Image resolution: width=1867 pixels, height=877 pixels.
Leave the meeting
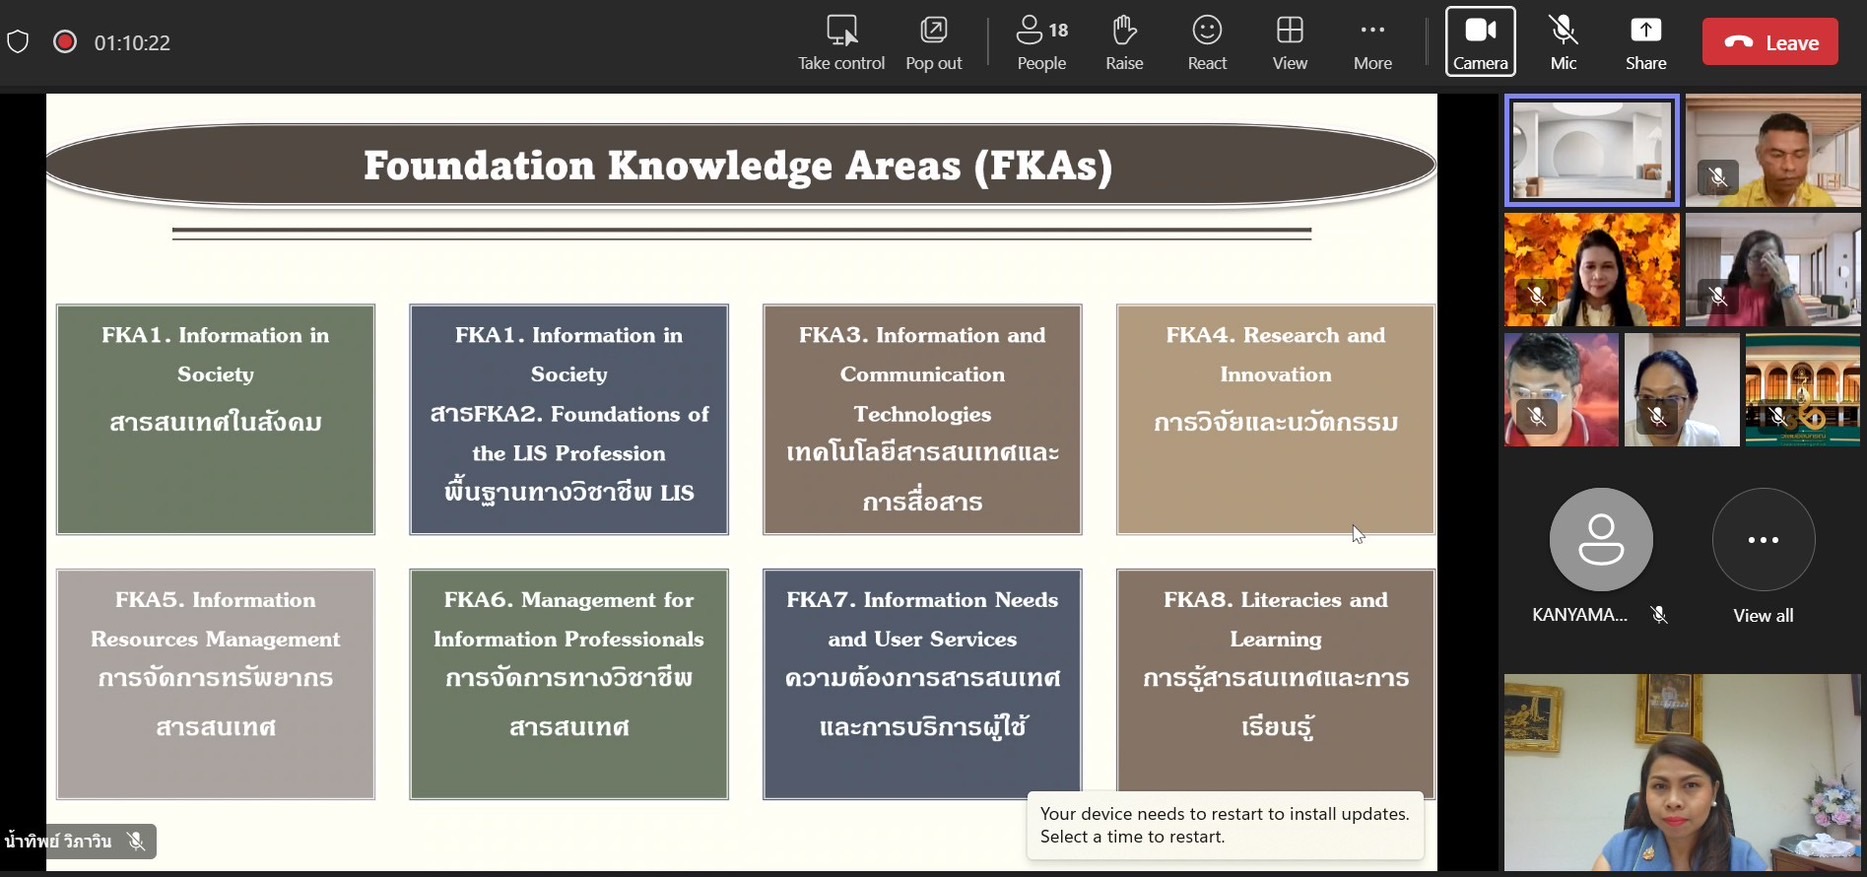click(x=1770, y=43)
